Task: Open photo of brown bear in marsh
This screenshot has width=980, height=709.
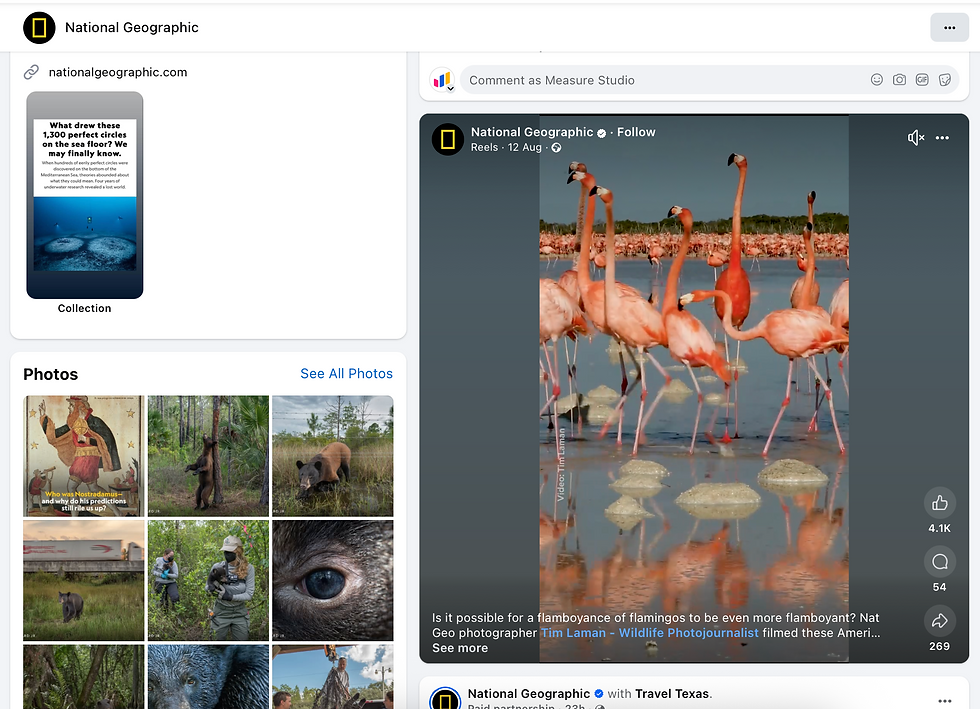Action: [x=332, y=456]
